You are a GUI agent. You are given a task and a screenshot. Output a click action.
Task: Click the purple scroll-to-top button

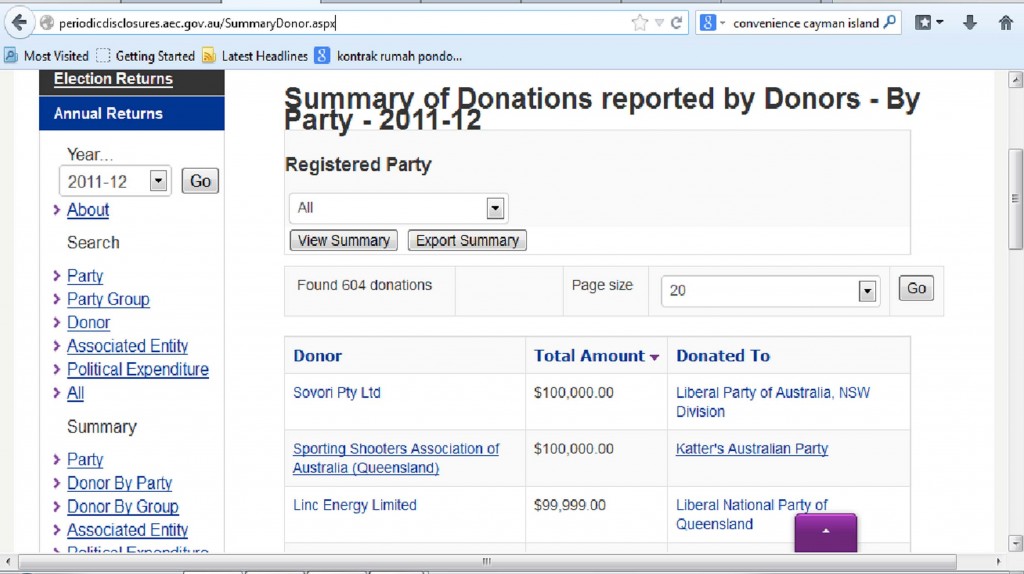825,532
